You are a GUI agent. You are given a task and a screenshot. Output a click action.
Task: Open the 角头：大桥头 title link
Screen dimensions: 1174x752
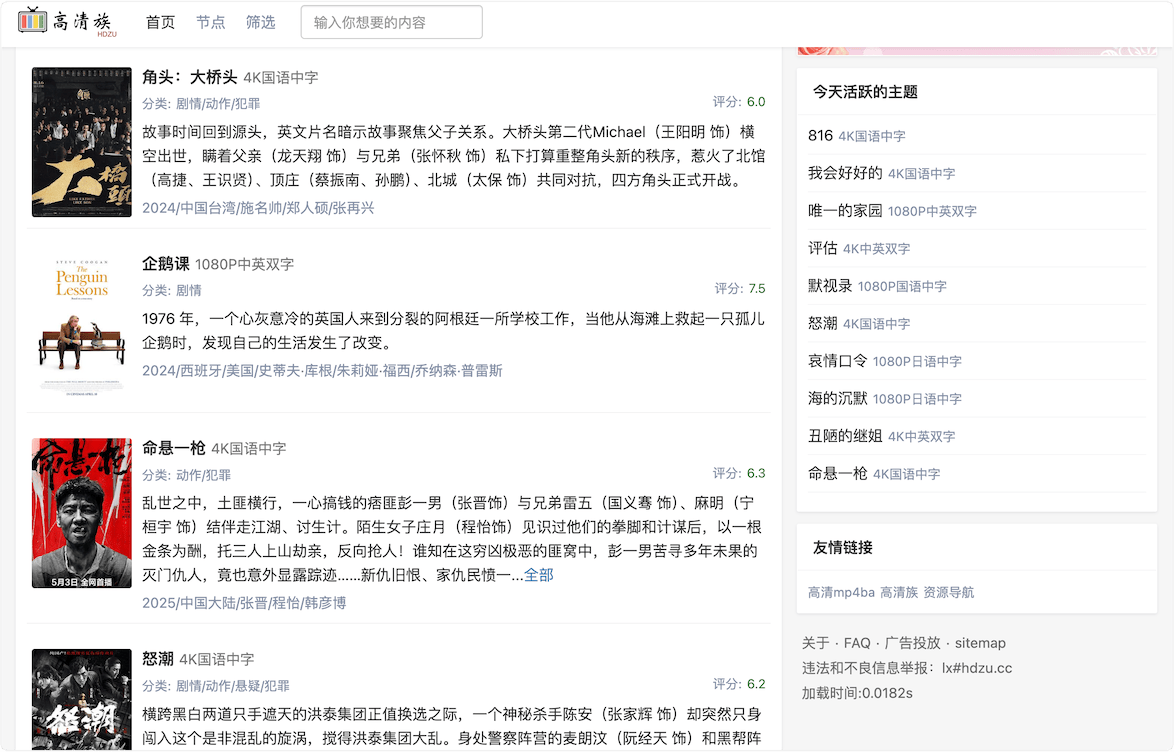coord(189,77)
